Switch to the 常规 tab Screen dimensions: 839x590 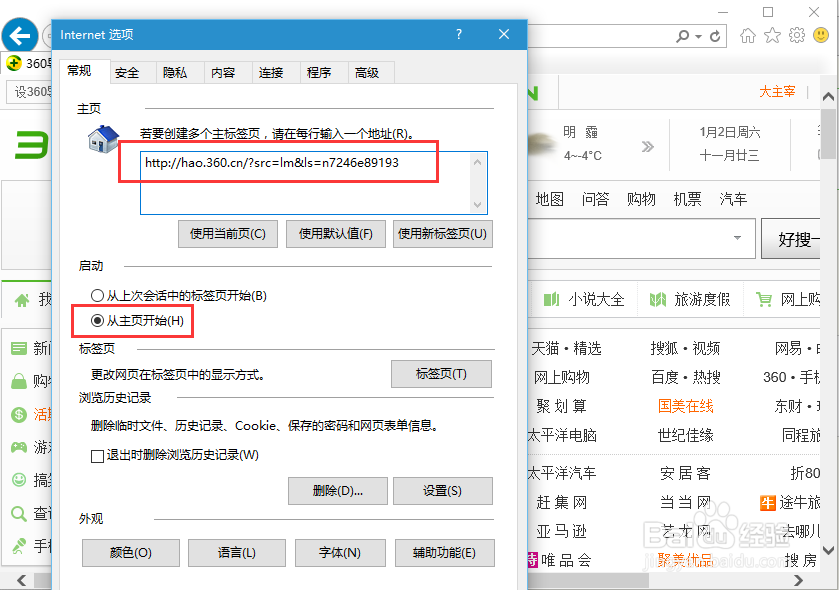point(85,71)
